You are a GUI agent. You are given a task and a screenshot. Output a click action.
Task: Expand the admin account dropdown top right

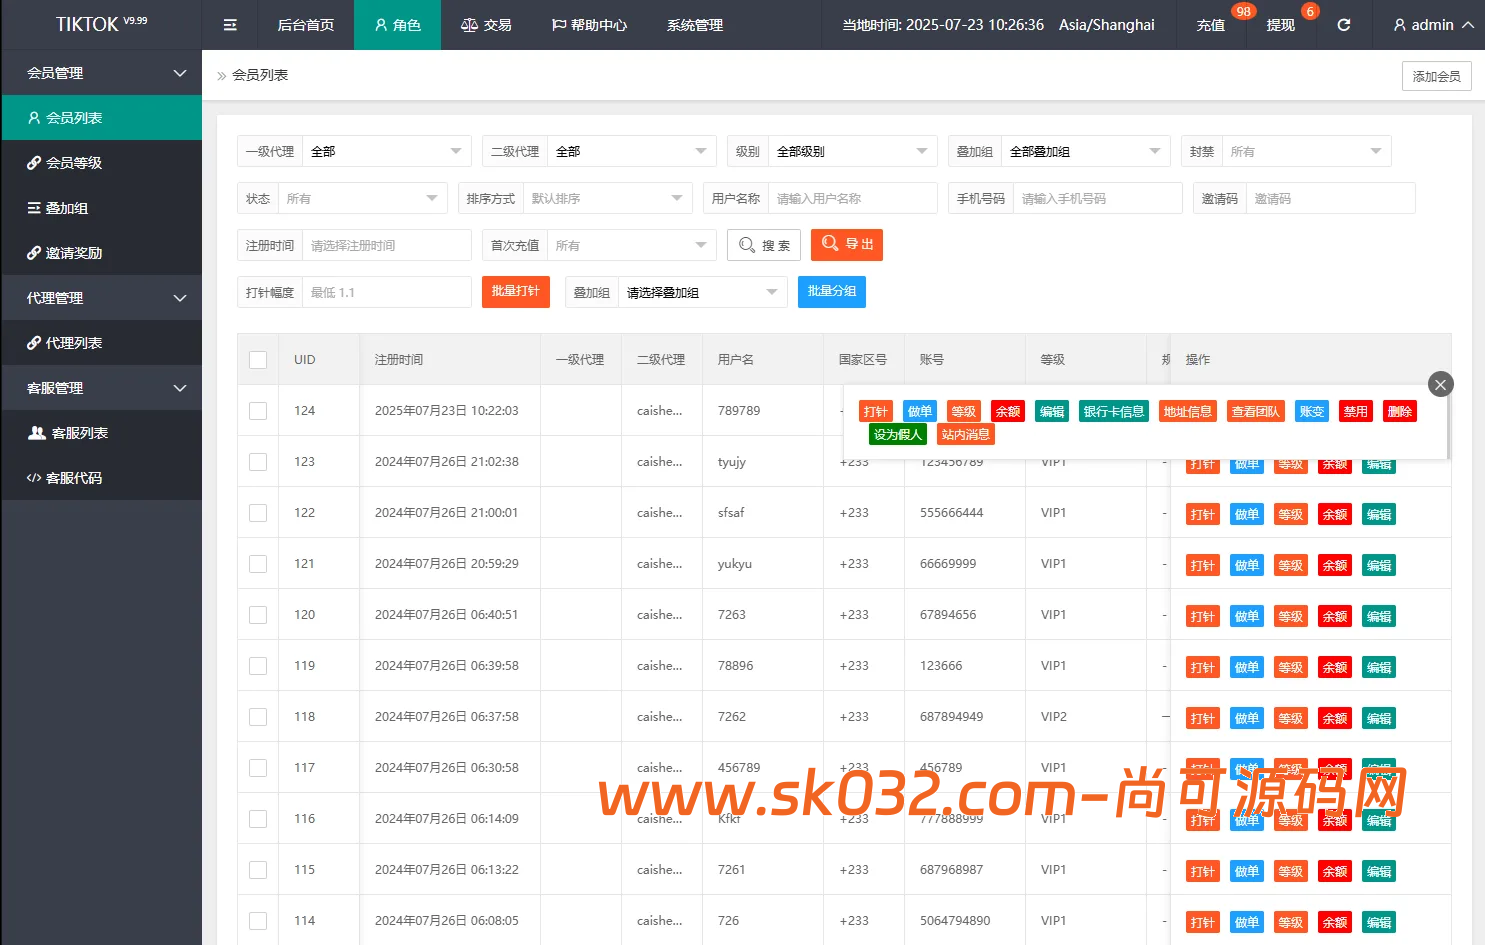tap(1430, 25)
